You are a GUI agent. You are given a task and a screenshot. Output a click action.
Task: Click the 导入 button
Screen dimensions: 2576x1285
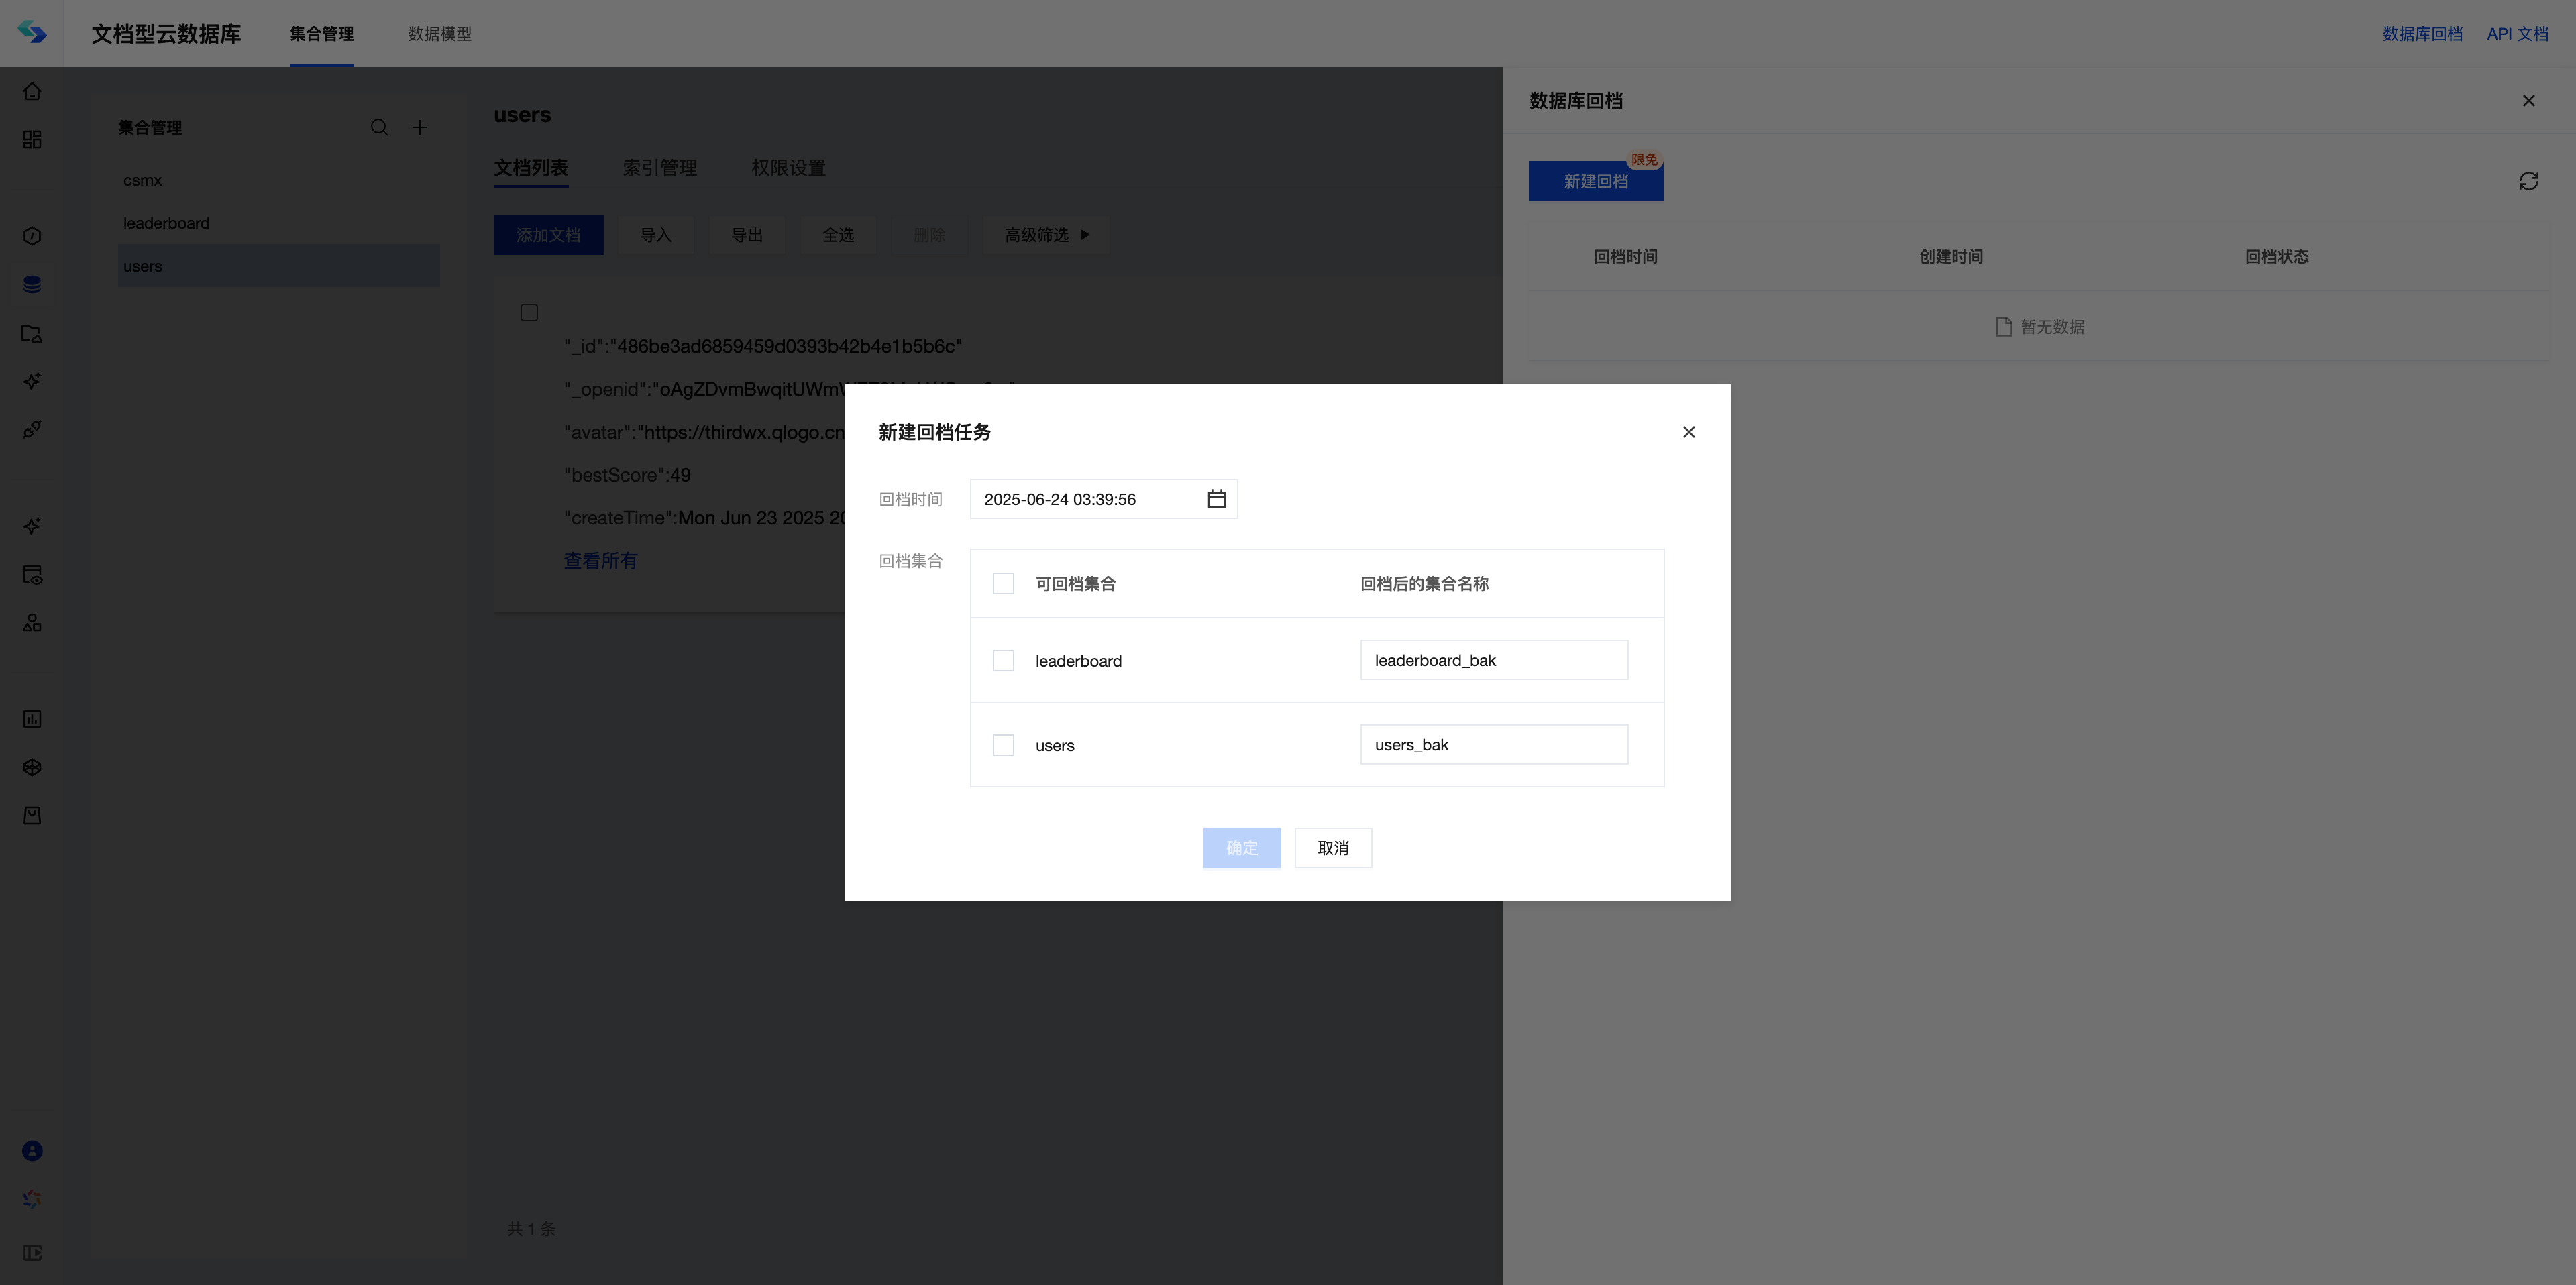pyautogui.click(x=655, y=235)
